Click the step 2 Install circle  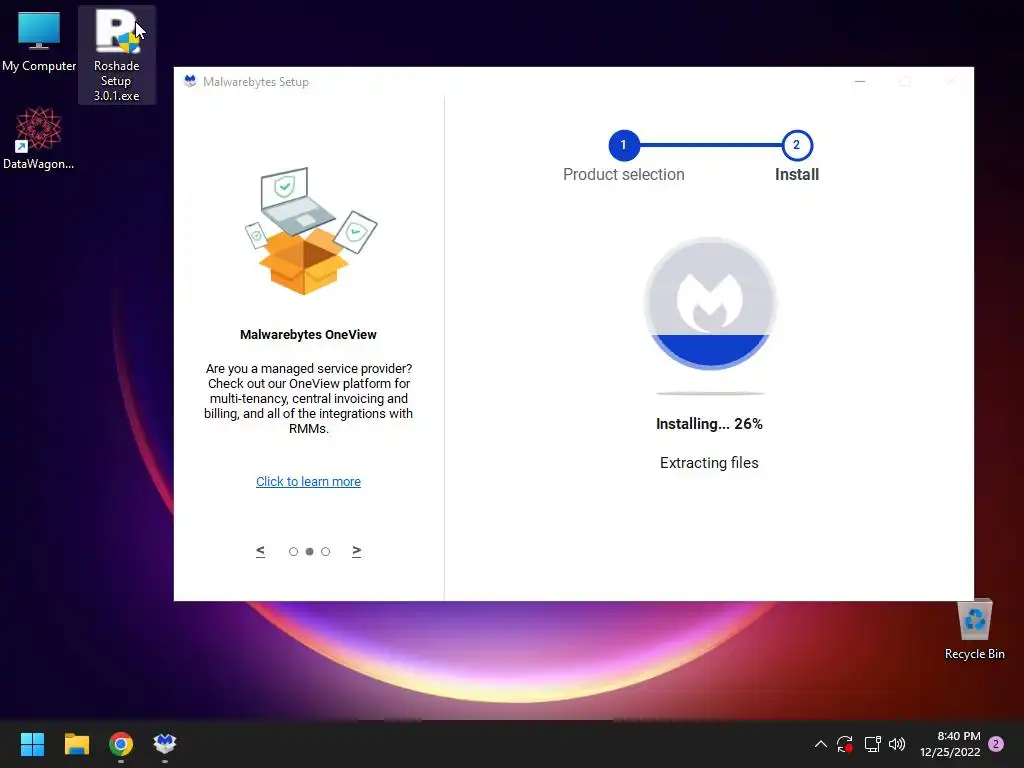coord(796,145)
